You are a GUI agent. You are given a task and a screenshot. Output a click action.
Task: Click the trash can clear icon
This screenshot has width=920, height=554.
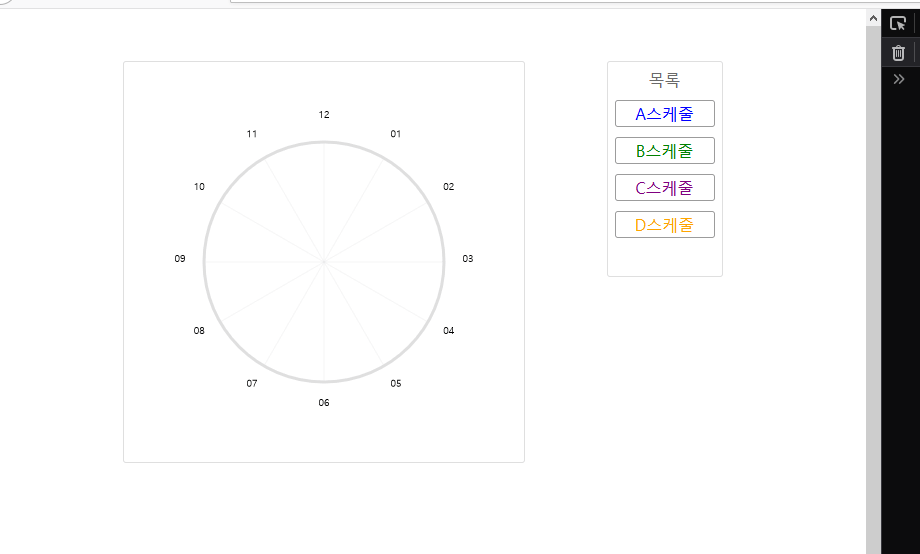coord(898,53)
